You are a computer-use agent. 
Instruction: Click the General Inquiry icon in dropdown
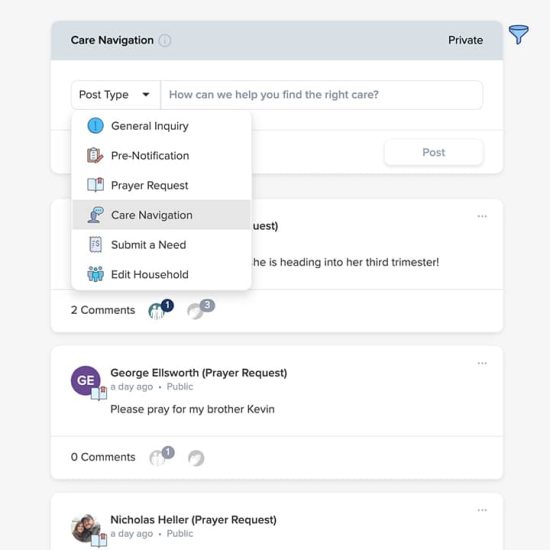point(95,126)
